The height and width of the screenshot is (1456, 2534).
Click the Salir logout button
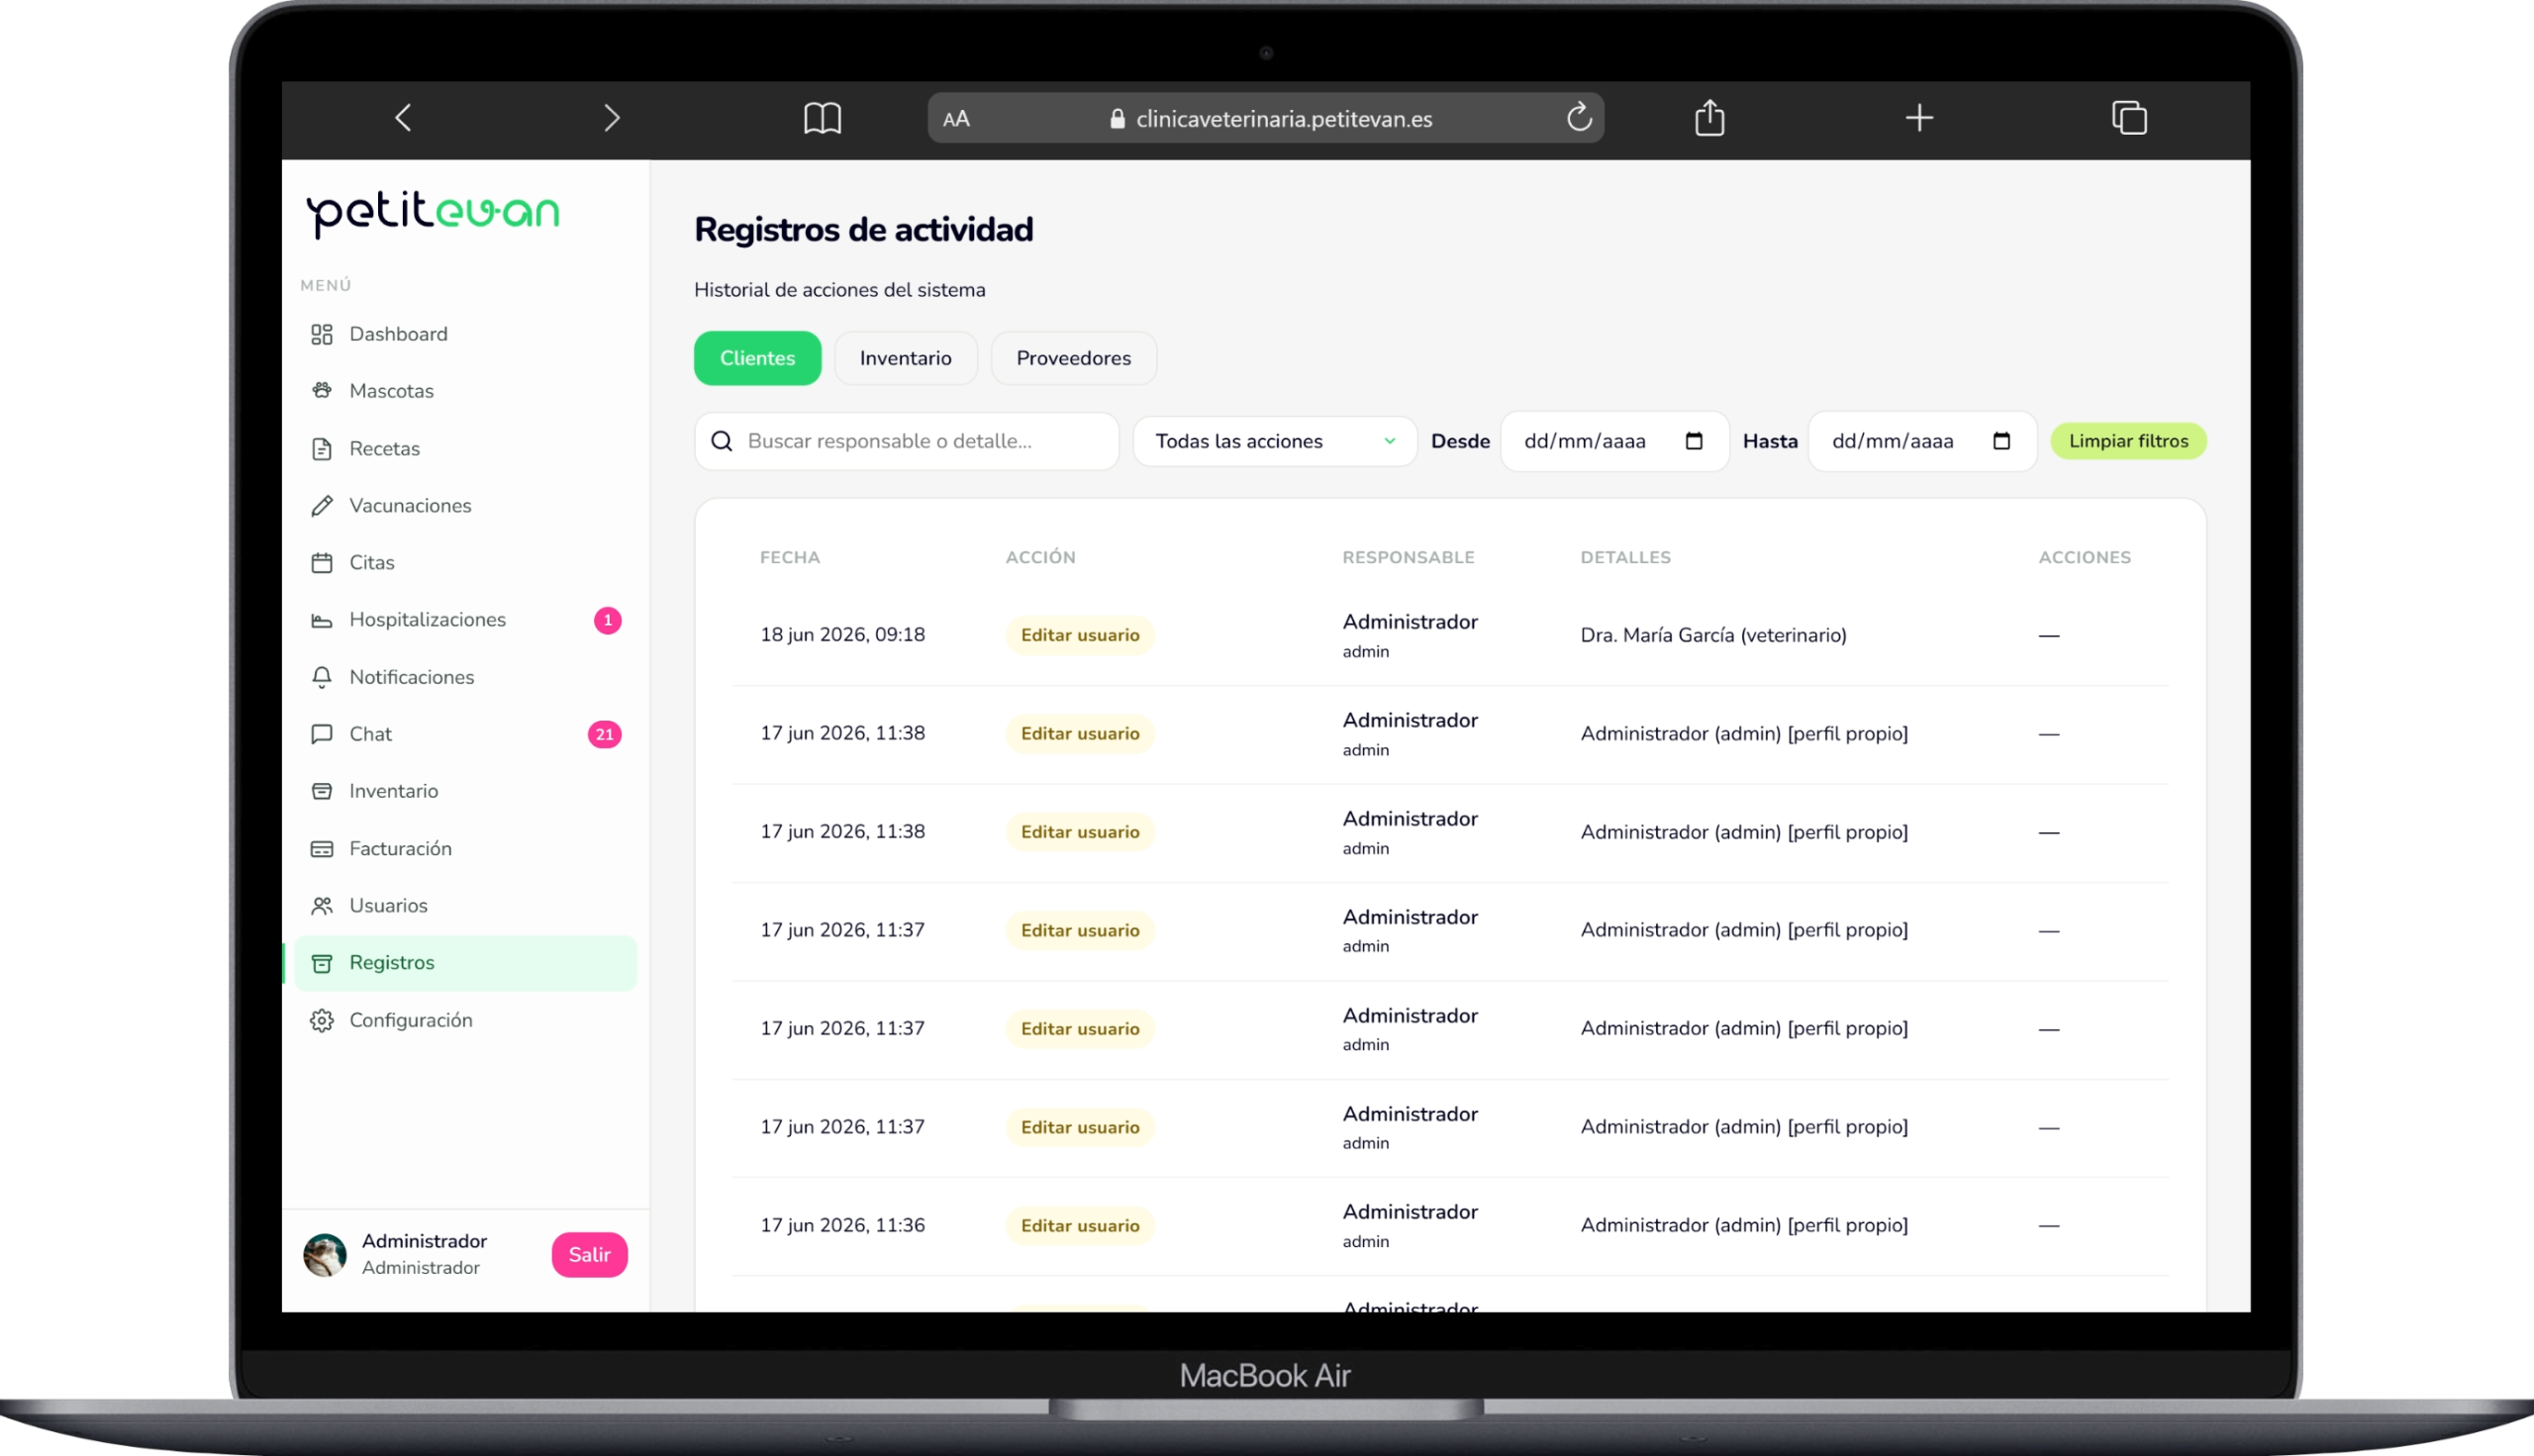589,1254
